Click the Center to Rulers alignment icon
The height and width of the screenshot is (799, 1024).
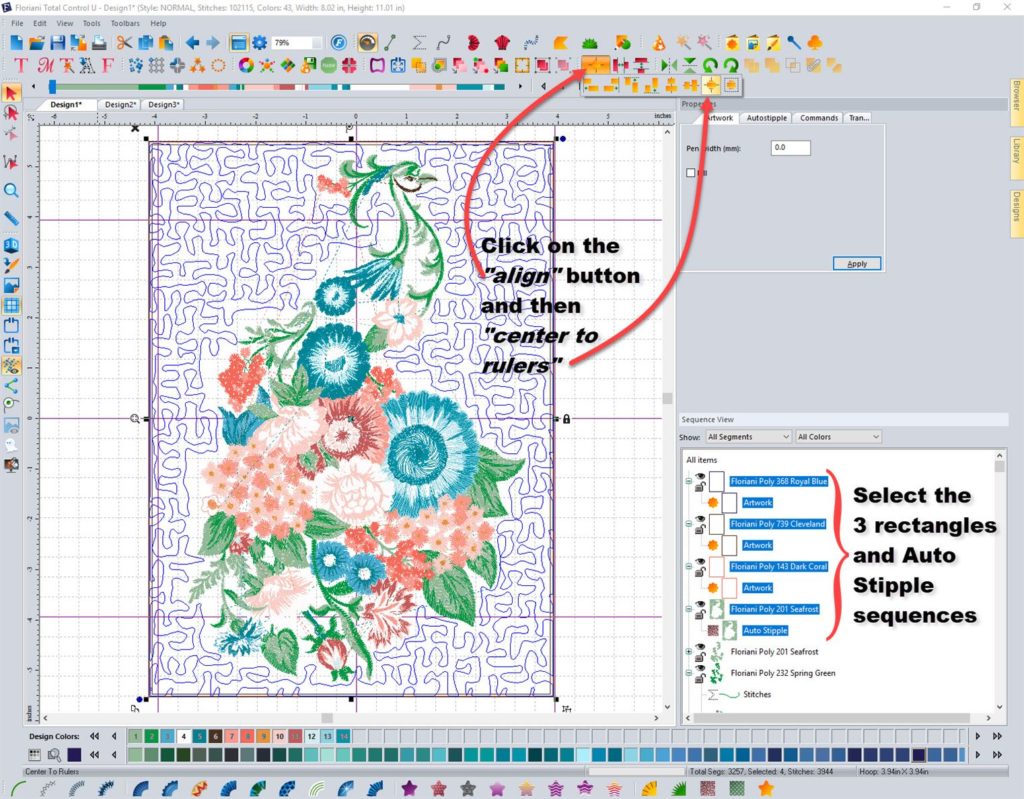pos(711,86)
